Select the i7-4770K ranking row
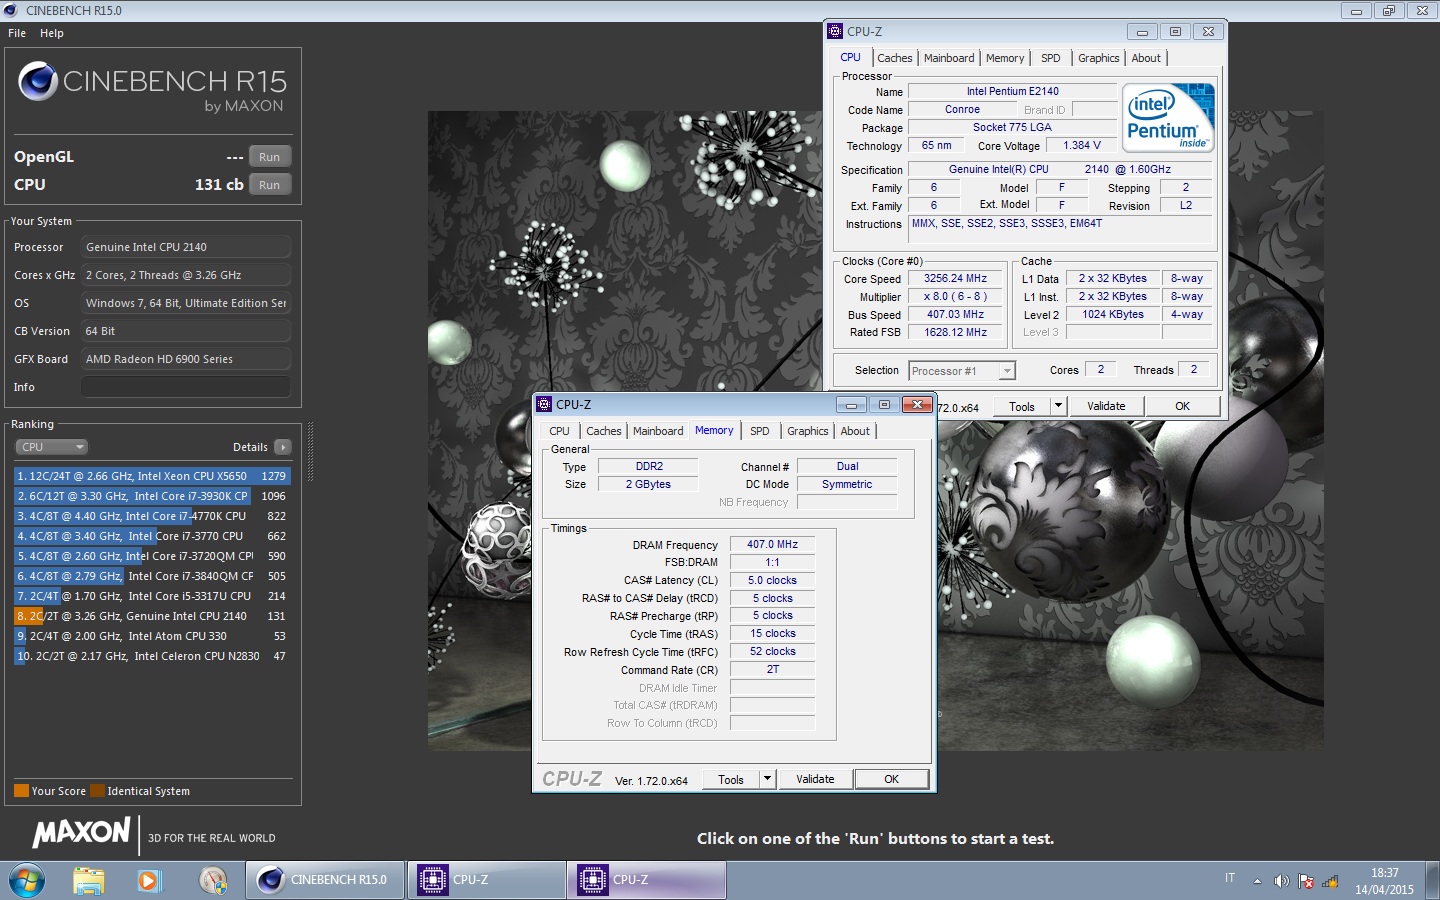 [x=151, y=516]
